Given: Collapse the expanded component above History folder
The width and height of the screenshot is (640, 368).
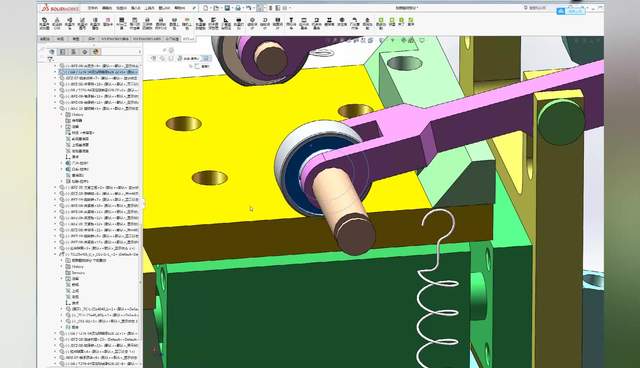Looking at the screenshot, I should 56,109.
